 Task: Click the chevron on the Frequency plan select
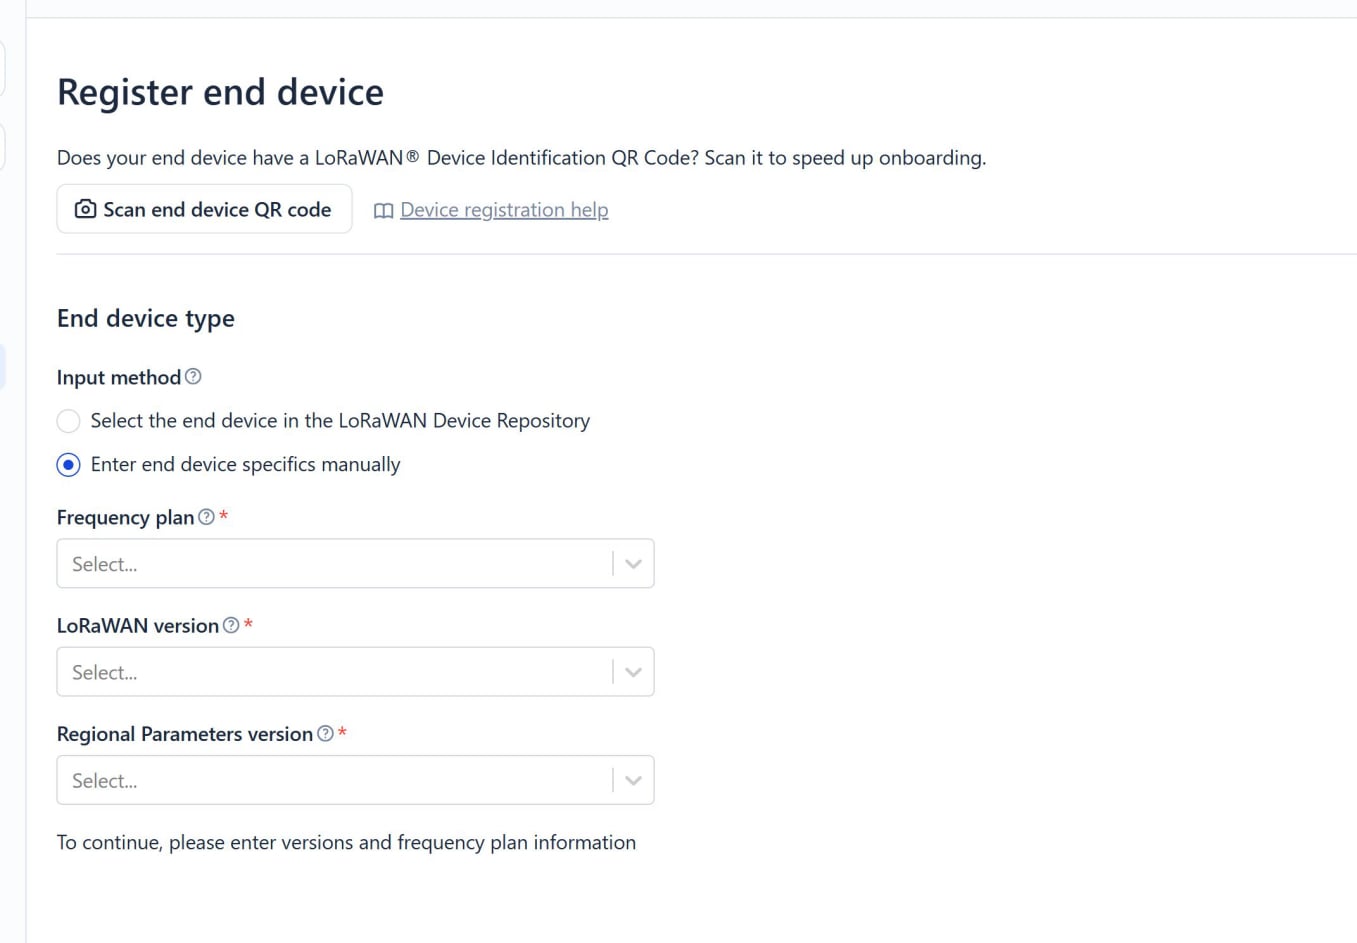[632, 563]
